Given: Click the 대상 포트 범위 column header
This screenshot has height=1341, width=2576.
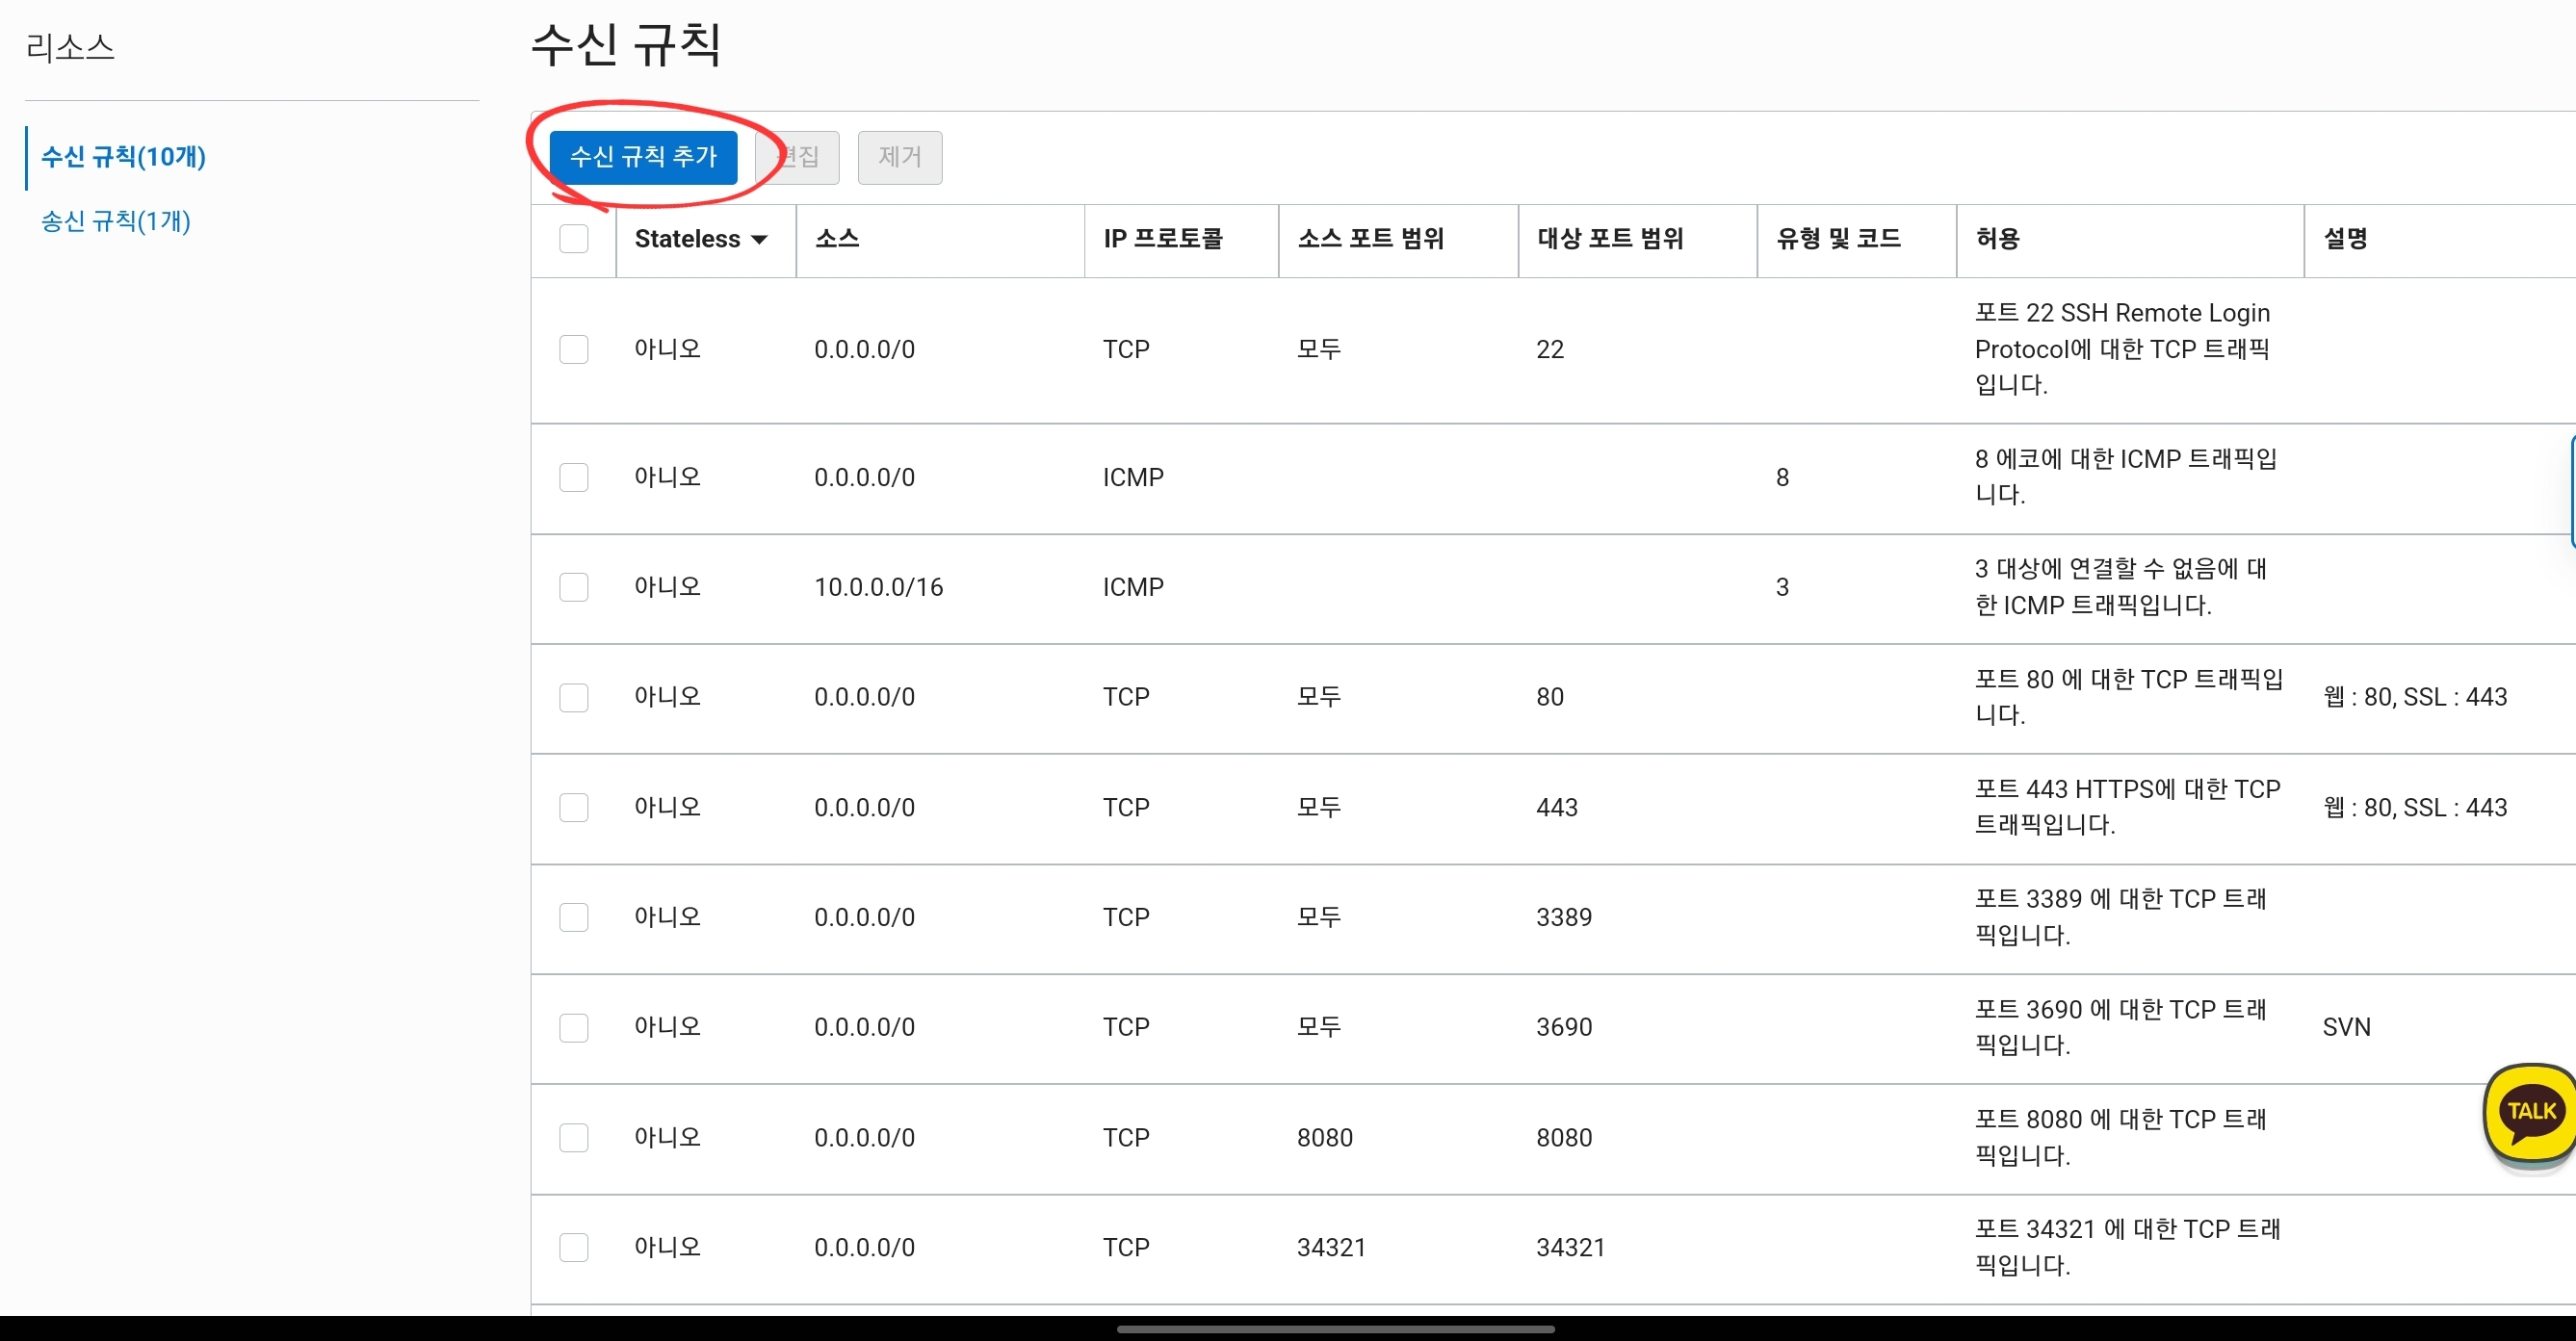Looking at the screenshot, I should pos(1610,239).
